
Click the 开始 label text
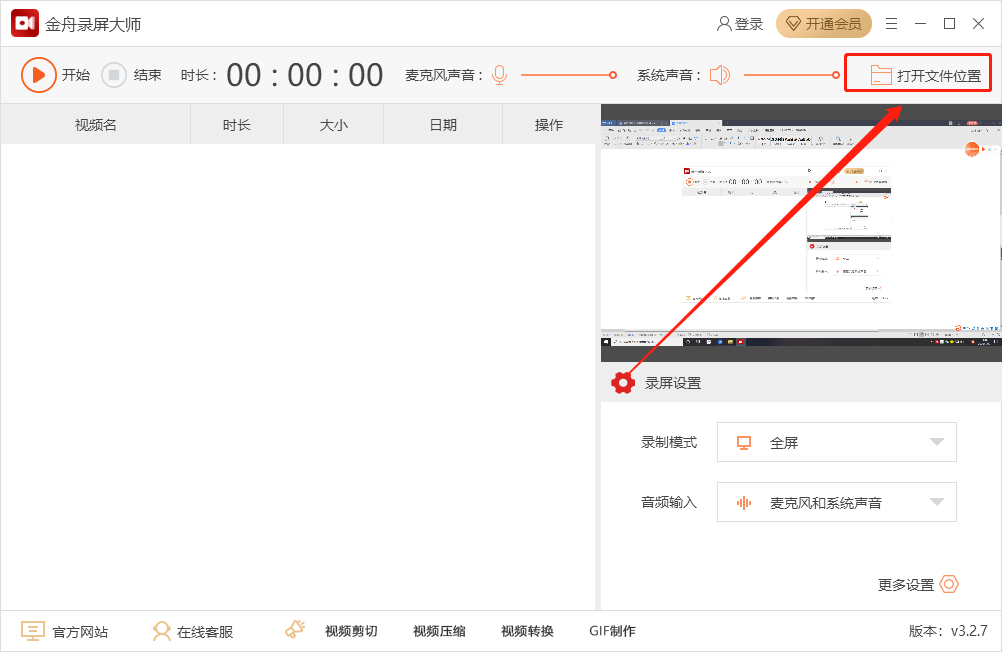coord(75,75)
